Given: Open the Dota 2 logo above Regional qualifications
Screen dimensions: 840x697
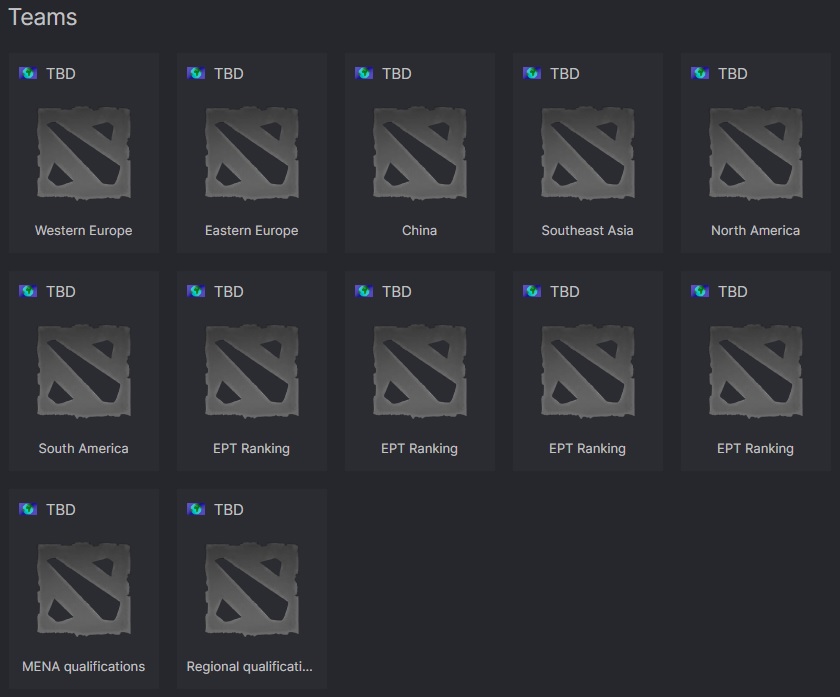Looking at the screenshot, I should point(252,589).
